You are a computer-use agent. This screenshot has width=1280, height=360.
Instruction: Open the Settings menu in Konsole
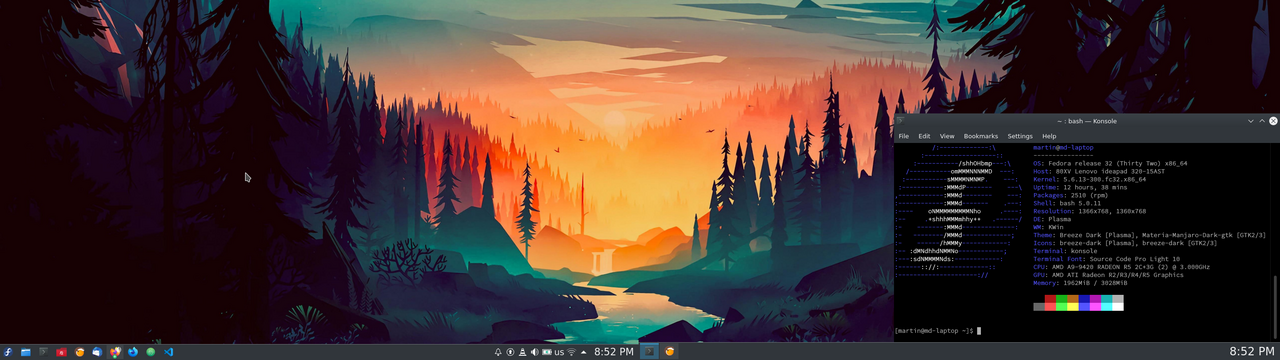coord(1020,136)
